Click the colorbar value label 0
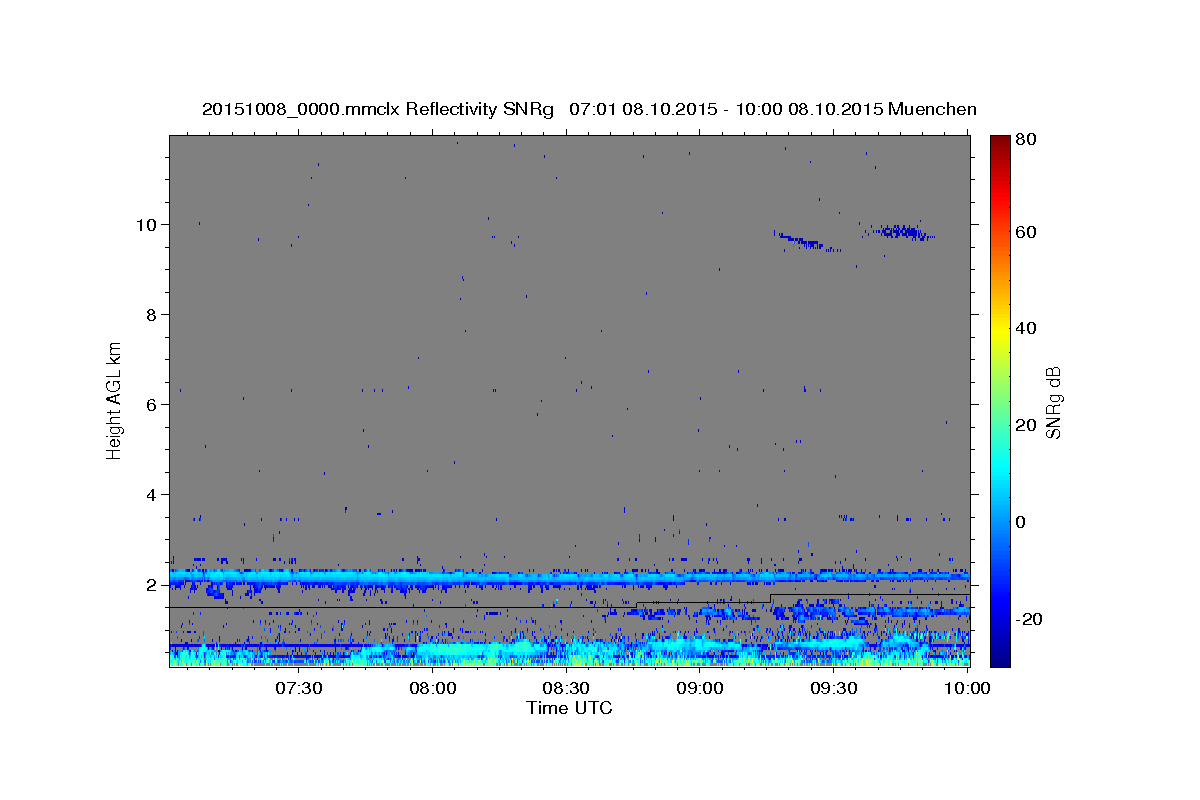This screenshot has width=1200, height=800. (x=1020, y=522)
